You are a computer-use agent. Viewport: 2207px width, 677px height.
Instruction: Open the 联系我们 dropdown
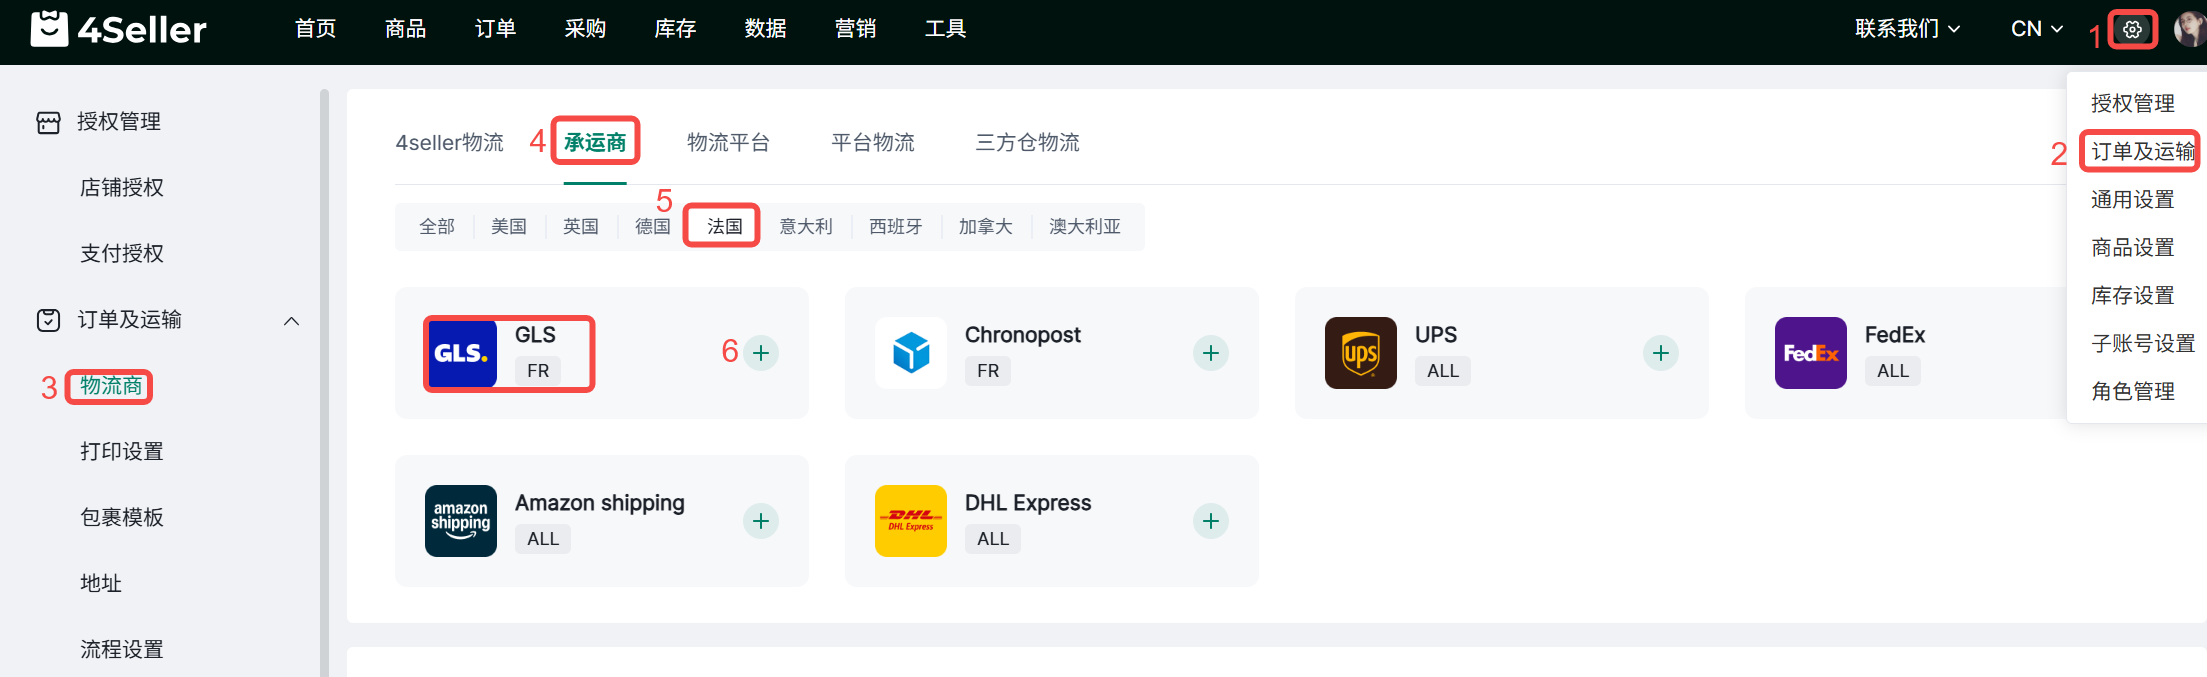pyautogui.click(x=1906, y=29)
